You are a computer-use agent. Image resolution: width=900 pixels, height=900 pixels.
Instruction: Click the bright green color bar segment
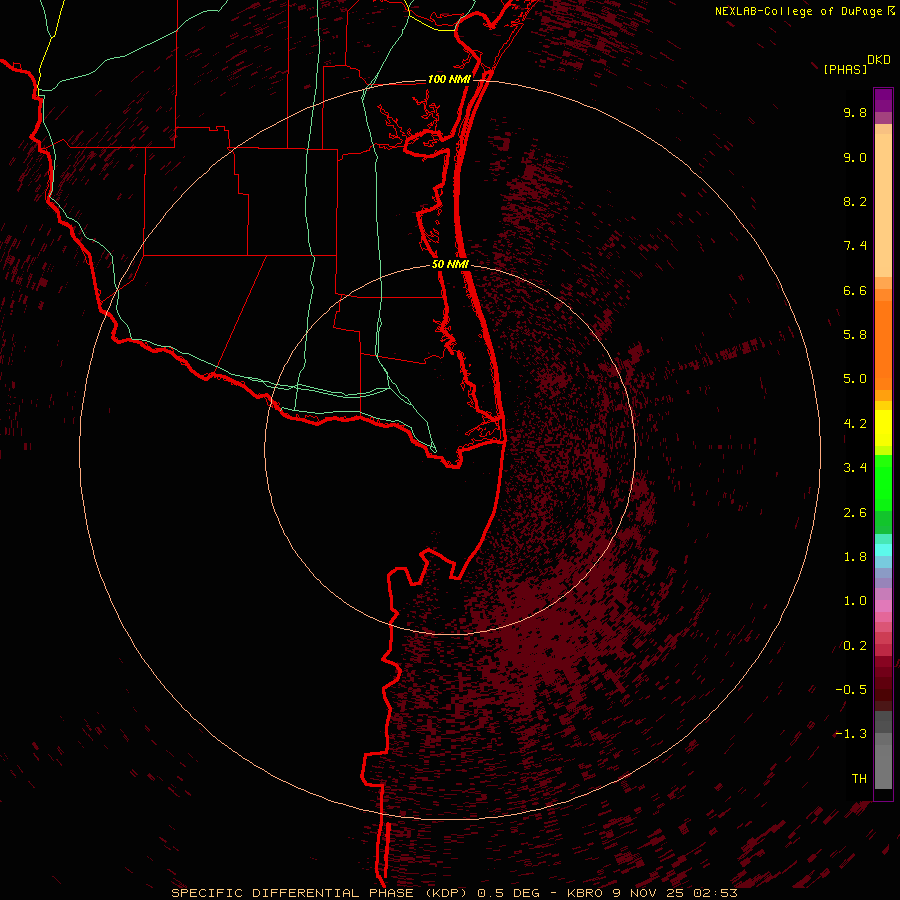(x=883, y=483)
